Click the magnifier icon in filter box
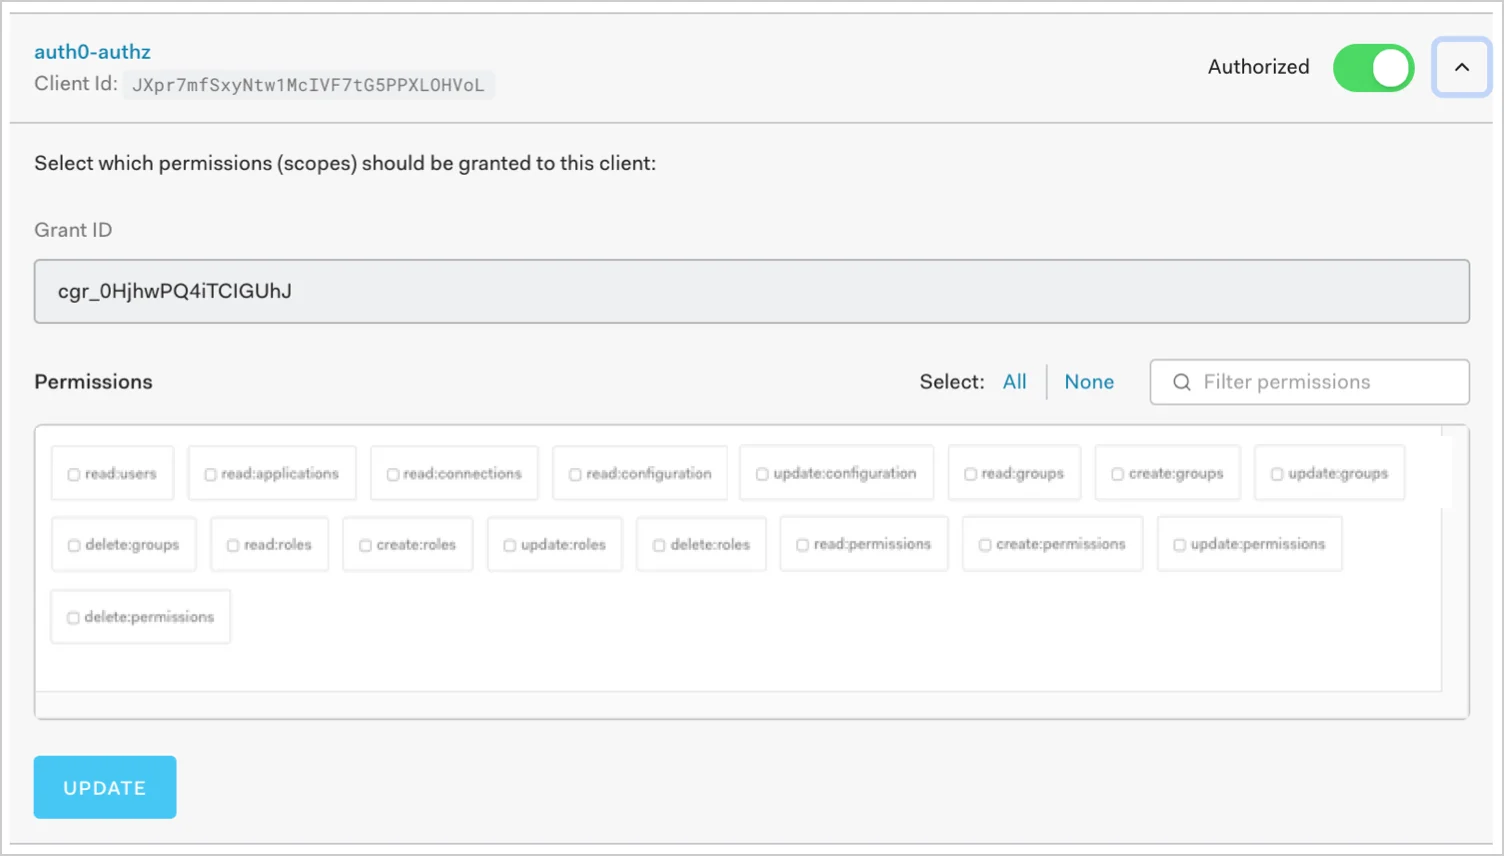The height and width of the screenshot is (856, 1504). [x=1182, y=382]
